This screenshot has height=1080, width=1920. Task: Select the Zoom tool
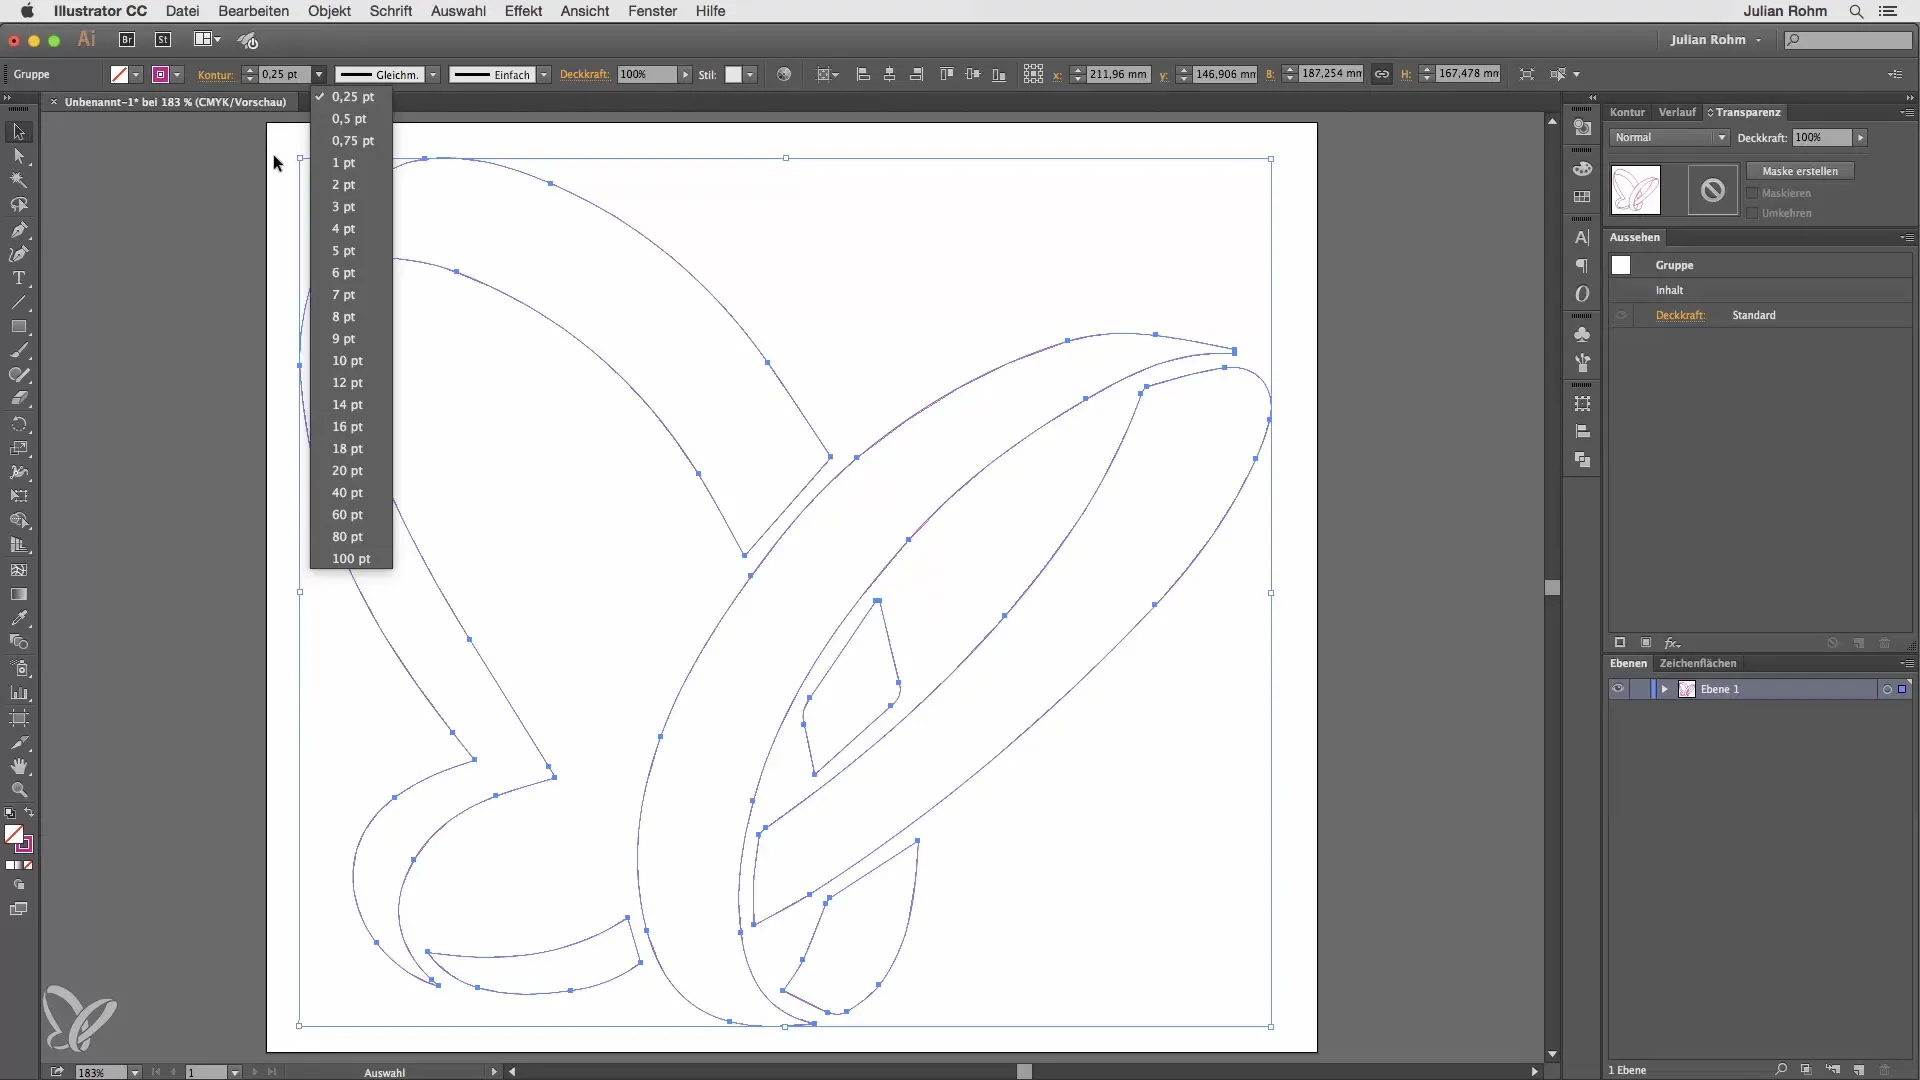coord(19,790)
